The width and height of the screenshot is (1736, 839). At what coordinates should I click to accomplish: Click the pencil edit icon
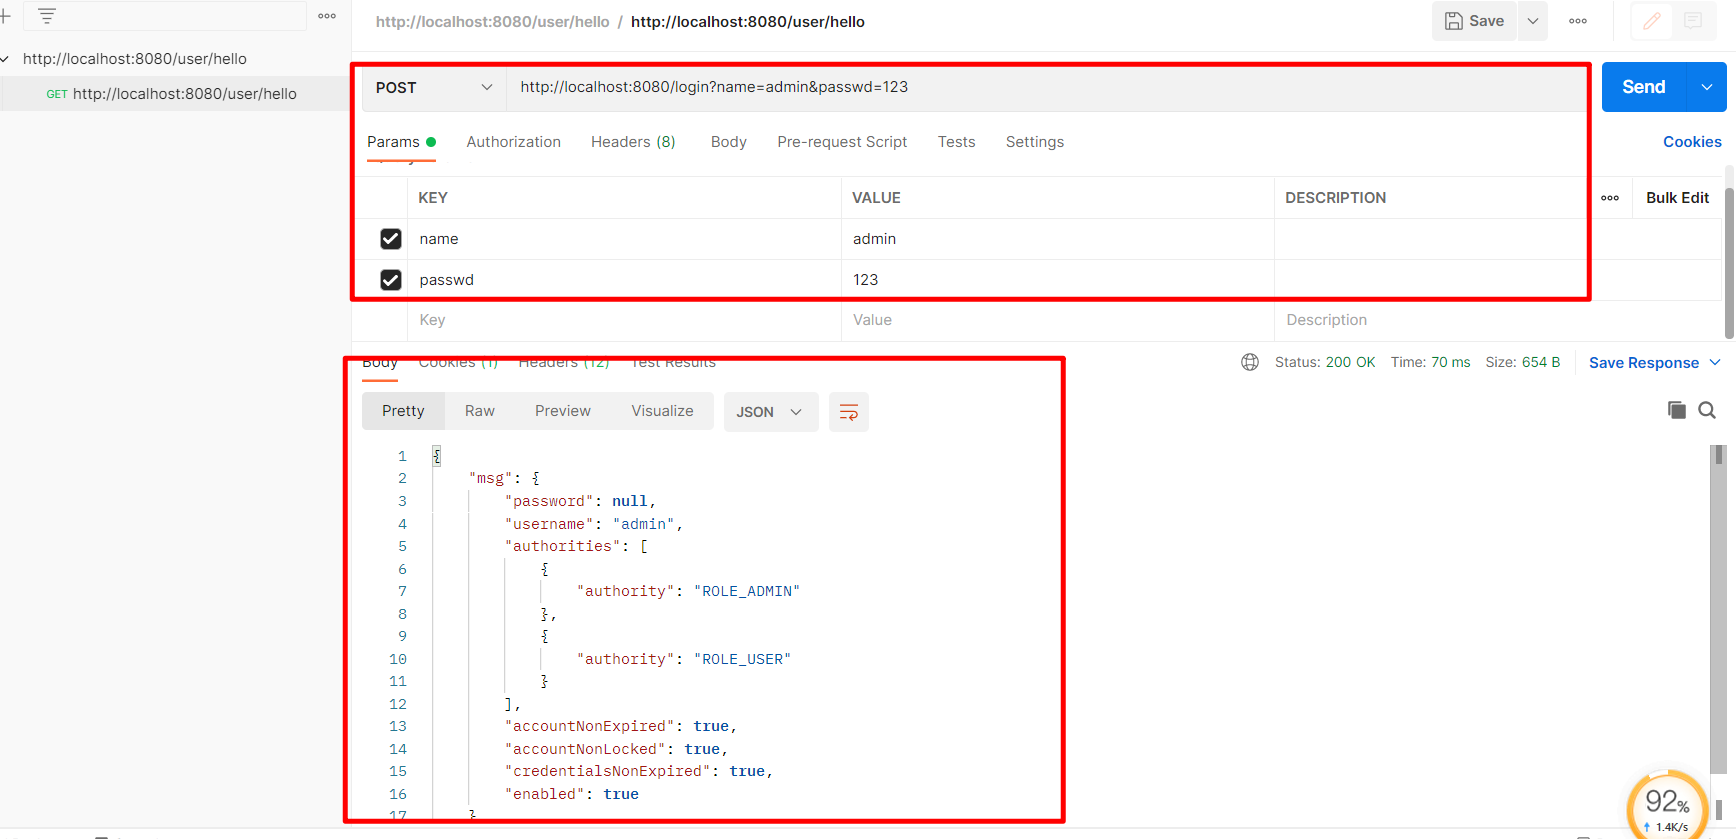click(x=1652, y=21)
